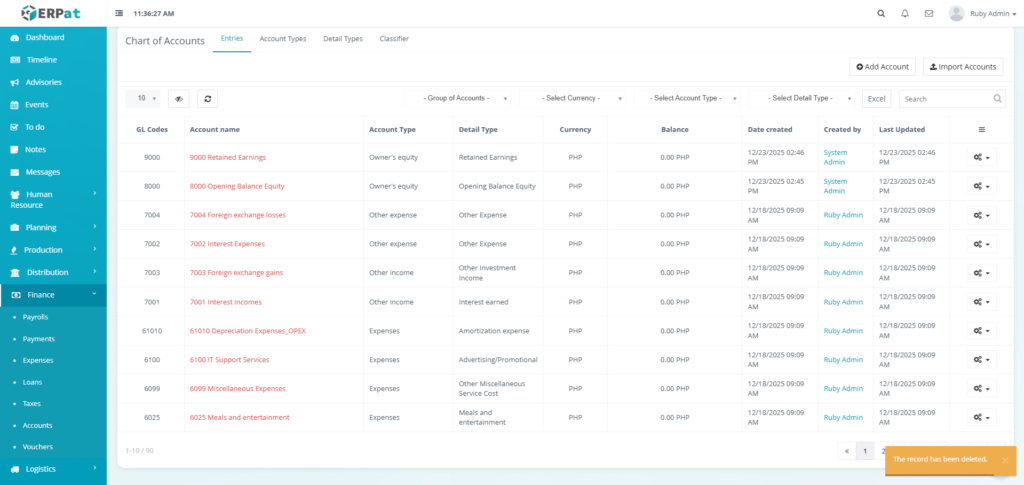Toggle column visibility with eye icon
The width and height of the screenshot is (1024, 485).
click(179, 98)
